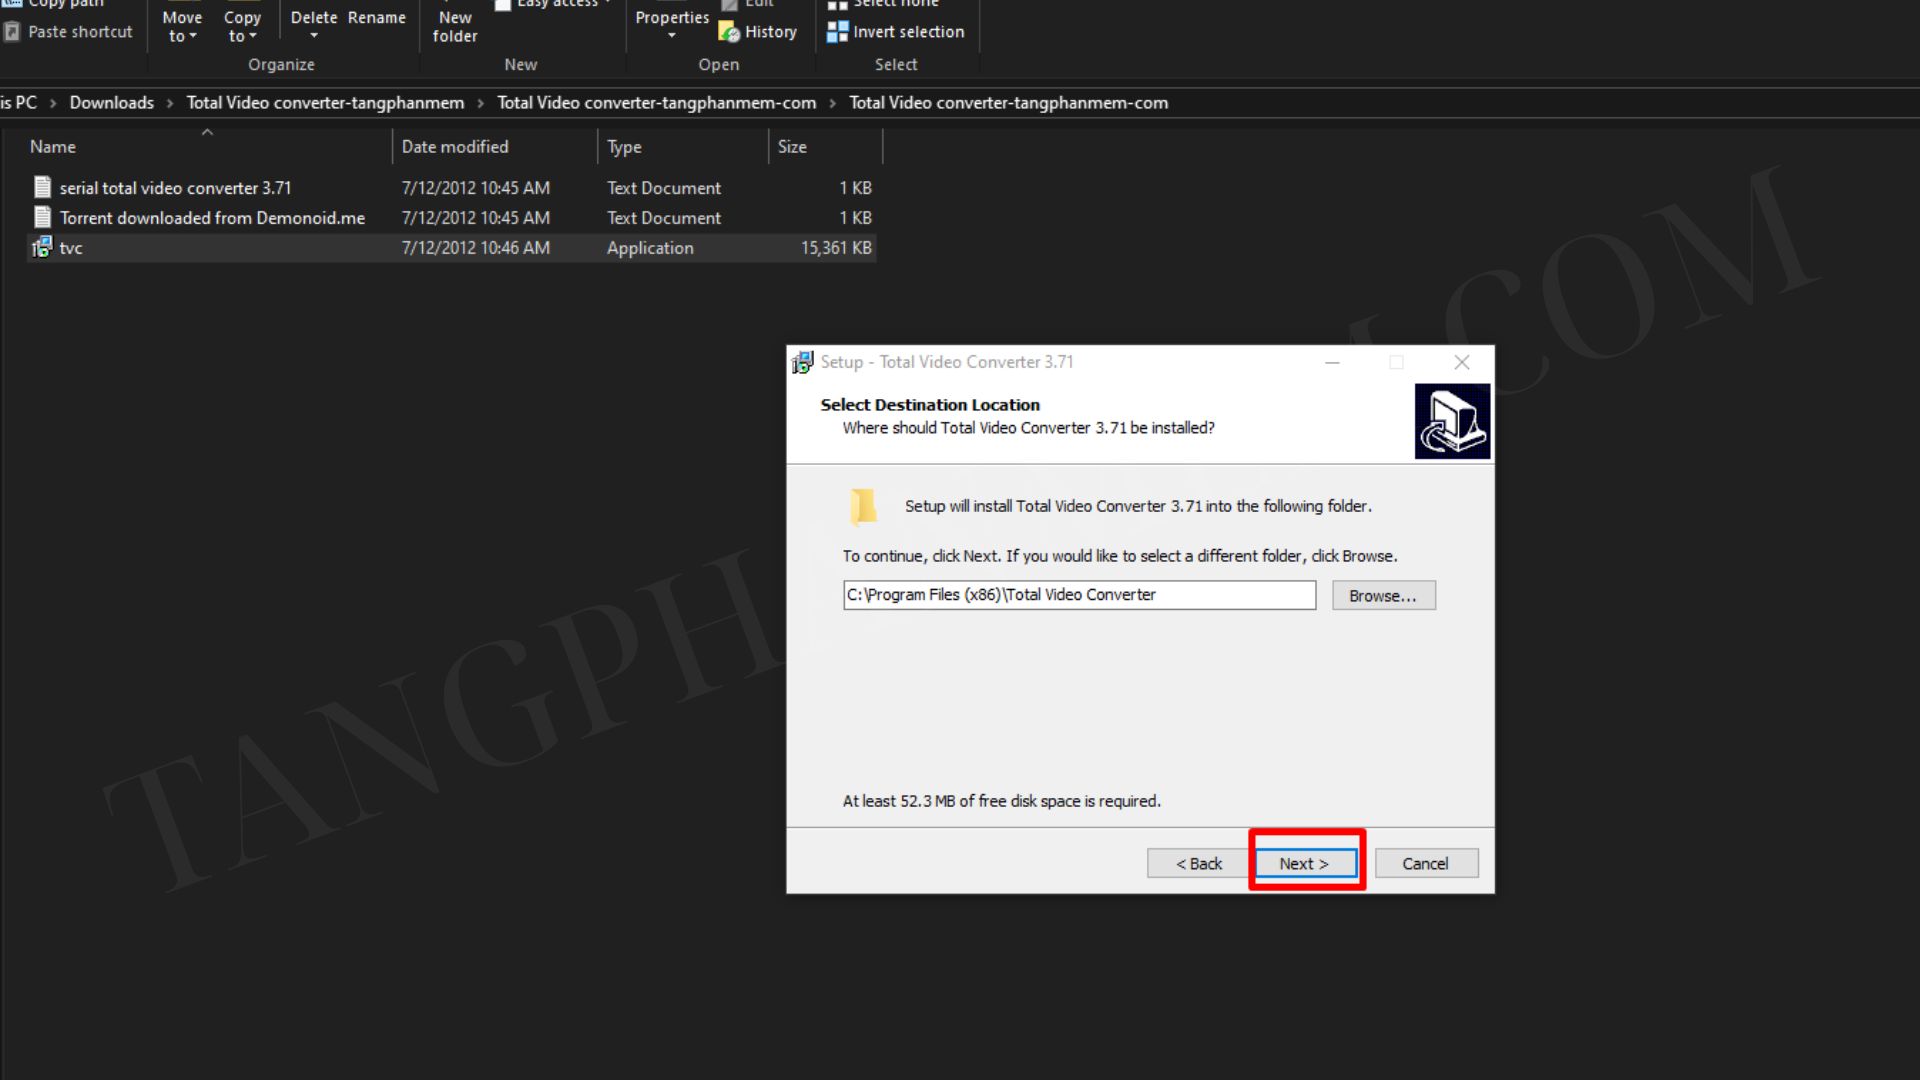Expand the Properties dropdown arrow
Image resolution: width=1920 pixels, height=1080 pixels.
click(672, 36)
